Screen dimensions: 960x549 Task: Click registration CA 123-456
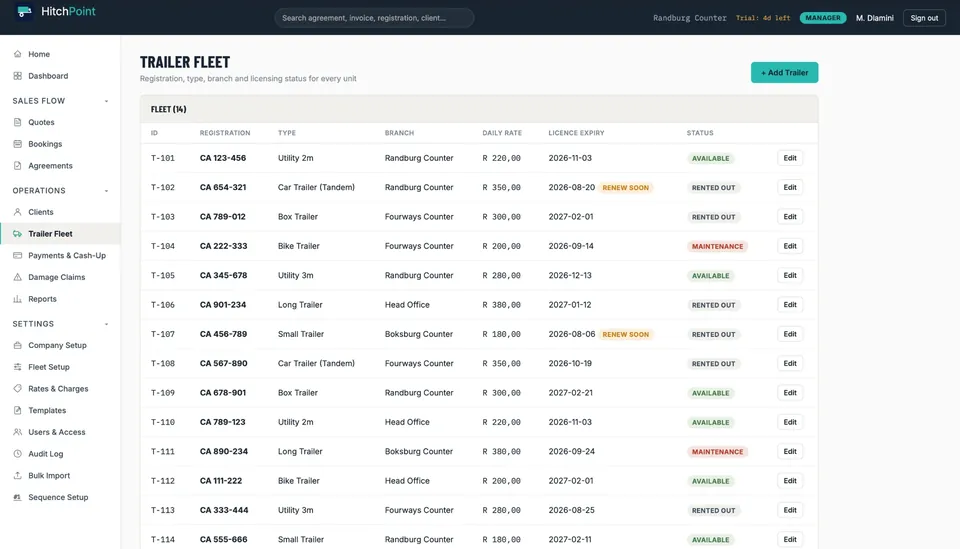click(x=223, y=158)
